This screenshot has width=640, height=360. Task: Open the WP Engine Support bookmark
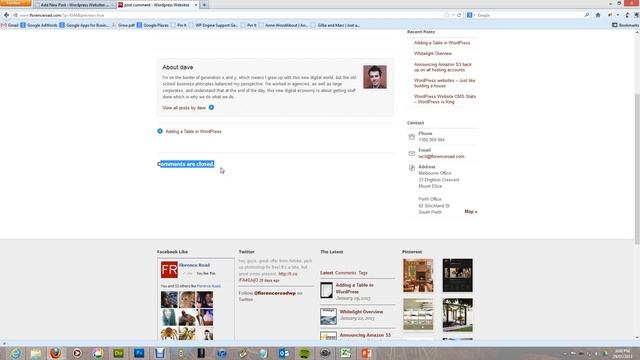[x=213, y=25]
